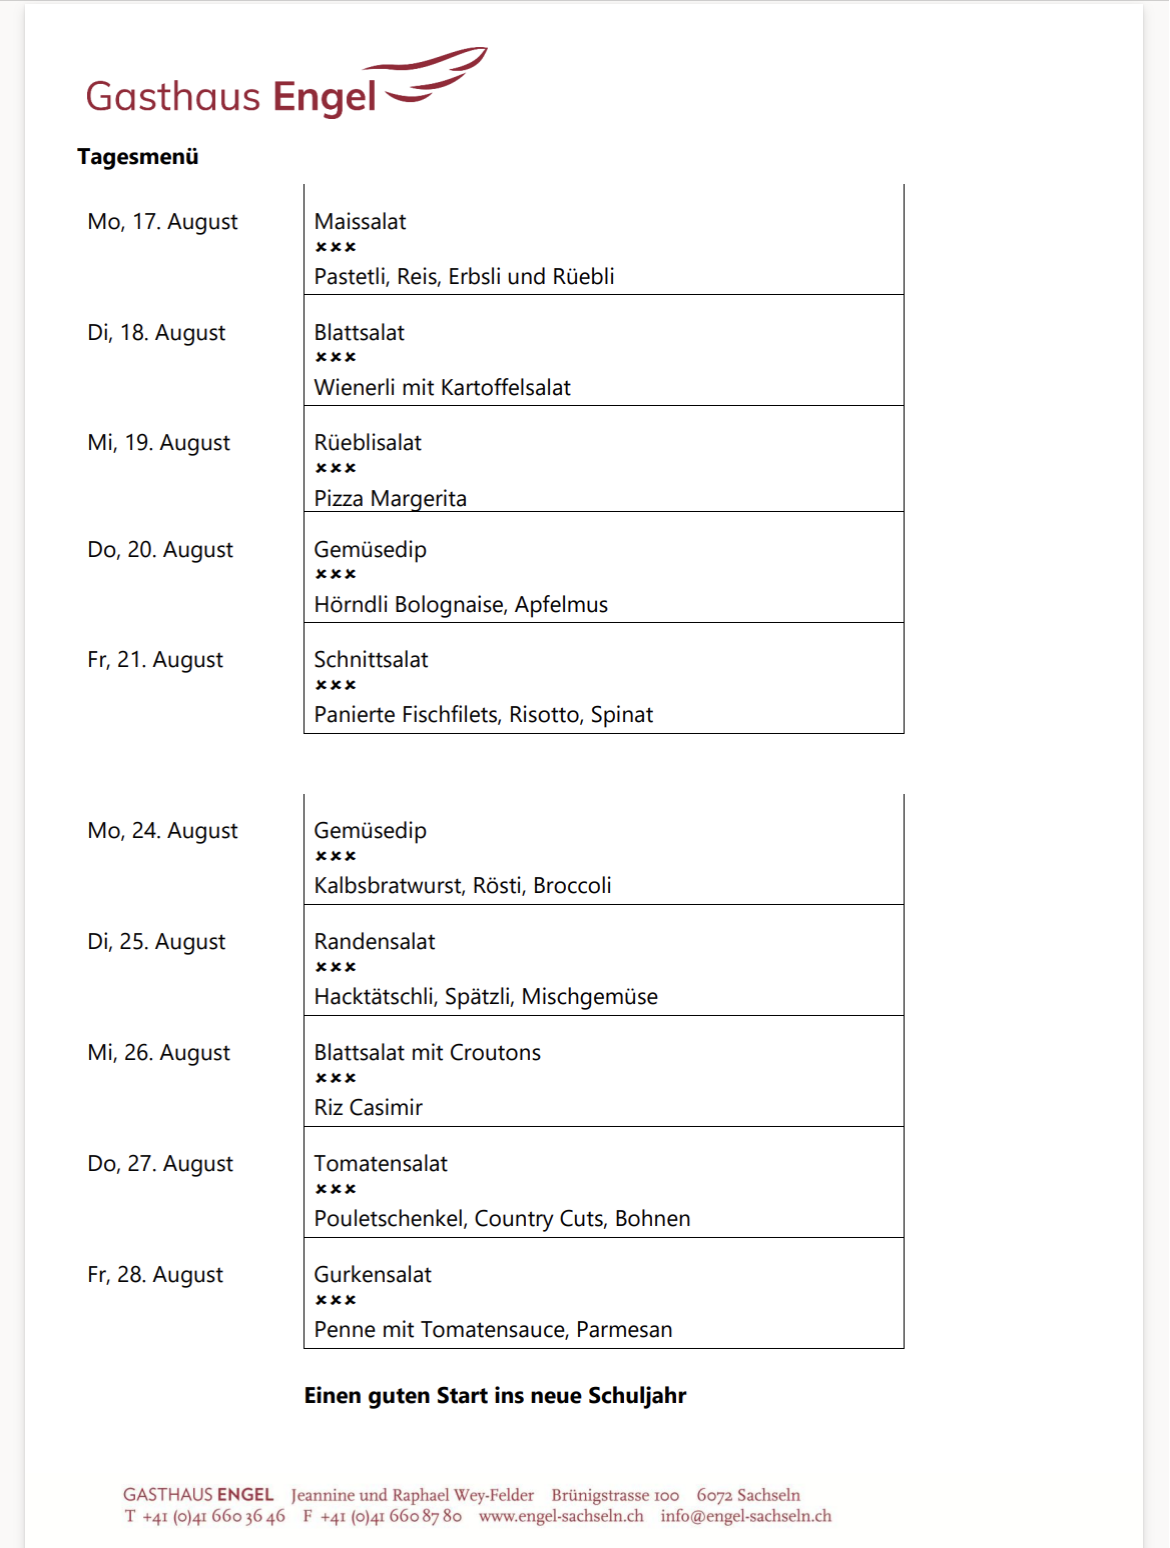Image resolution: width=1170 pixels, height=1548 pixels.
Task: Click the Einen guten Start ins neue Schuljahr text
Action: (x=495, y=1396)
